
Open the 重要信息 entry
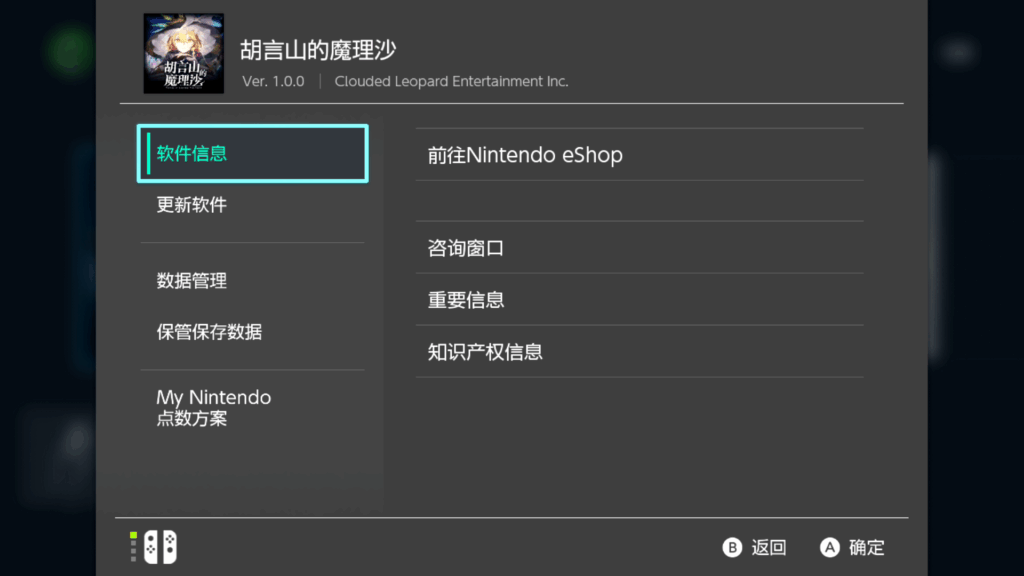[x=639, y=300]
